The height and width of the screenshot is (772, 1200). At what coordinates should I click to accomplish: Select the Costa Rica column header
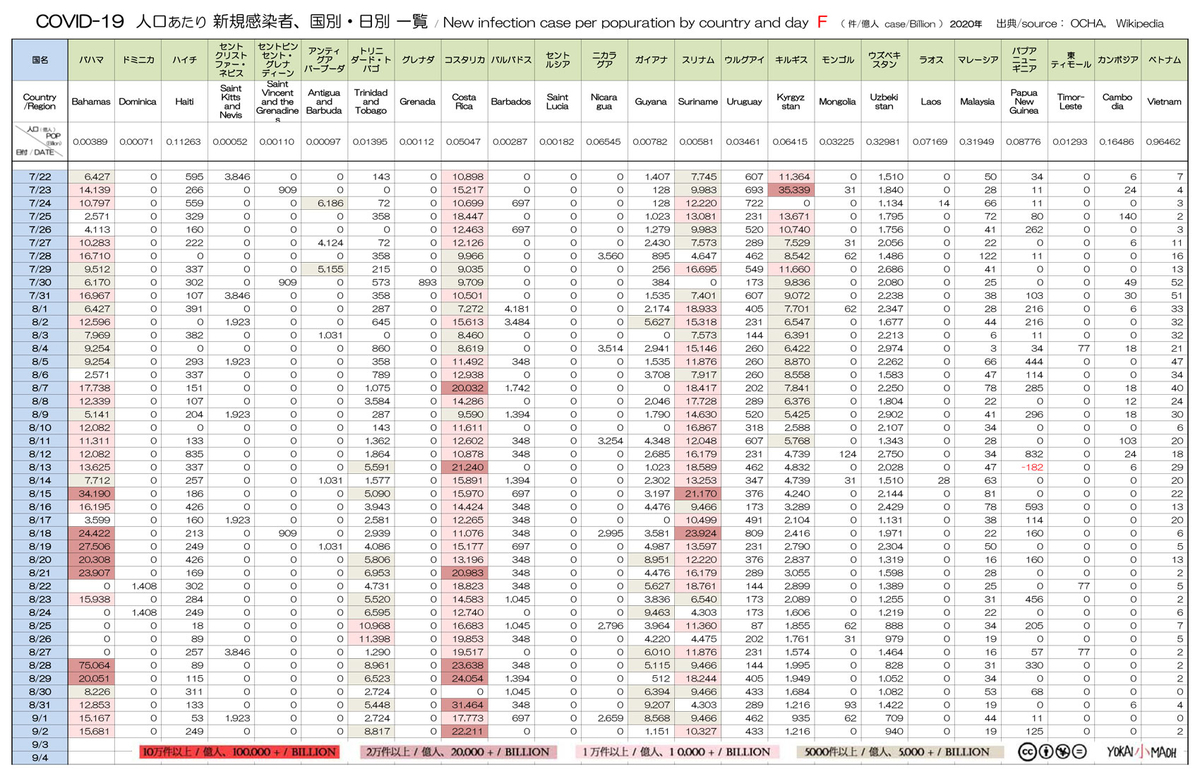[x=464, y=102]
